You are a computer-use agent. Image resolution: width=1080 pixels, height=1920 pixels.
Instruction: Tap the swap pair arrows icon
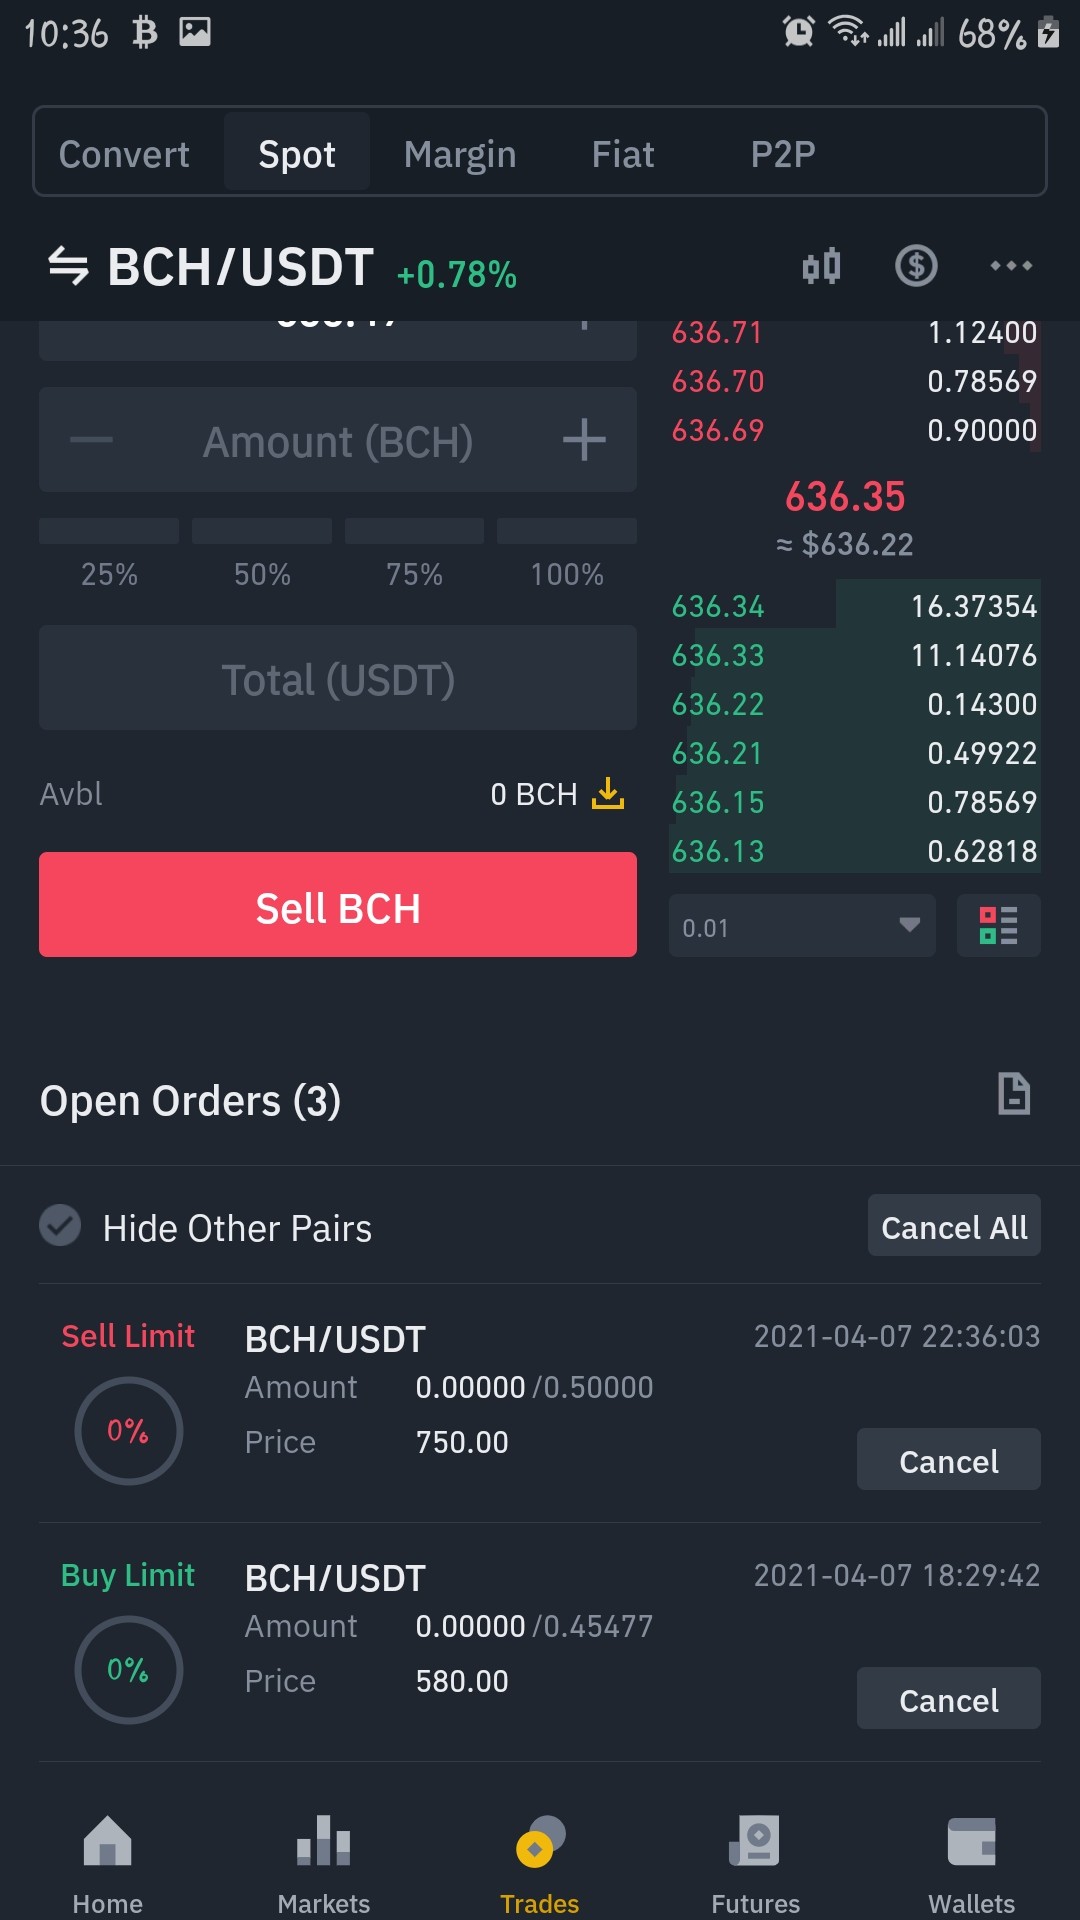click(68, 266)
